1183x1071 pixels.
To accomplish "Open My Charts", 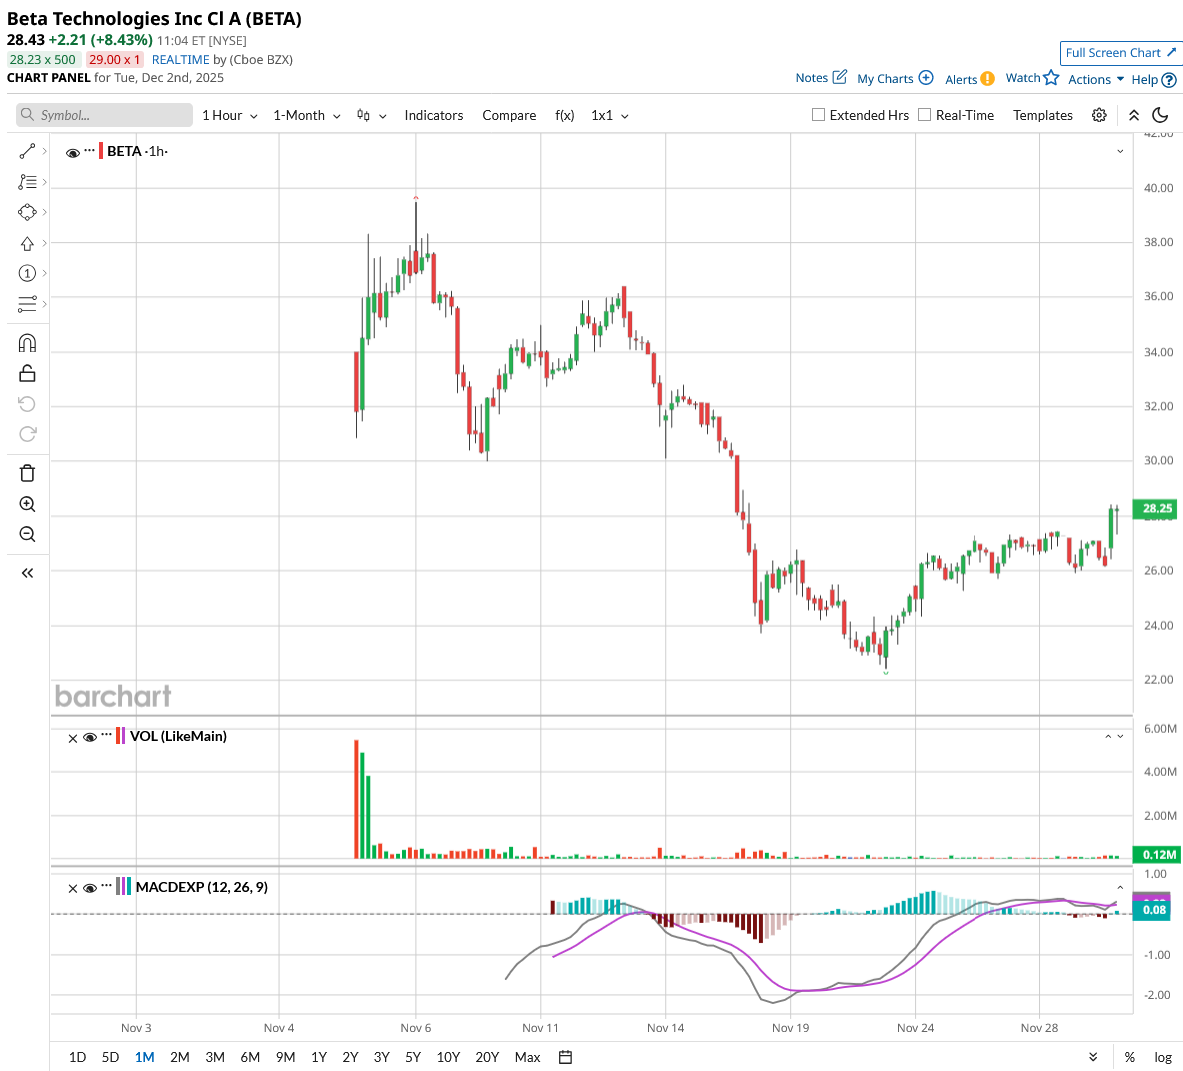I will tap(895, 78).
